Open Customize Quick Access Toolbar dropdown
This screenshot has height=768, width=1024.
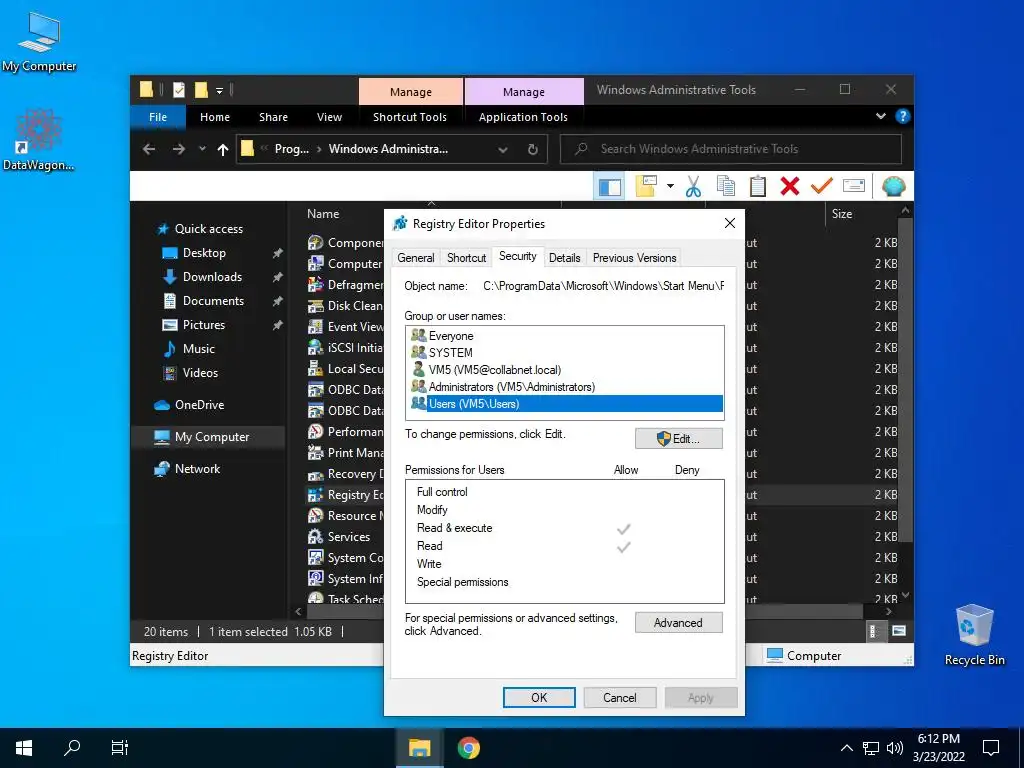(219, 90)
